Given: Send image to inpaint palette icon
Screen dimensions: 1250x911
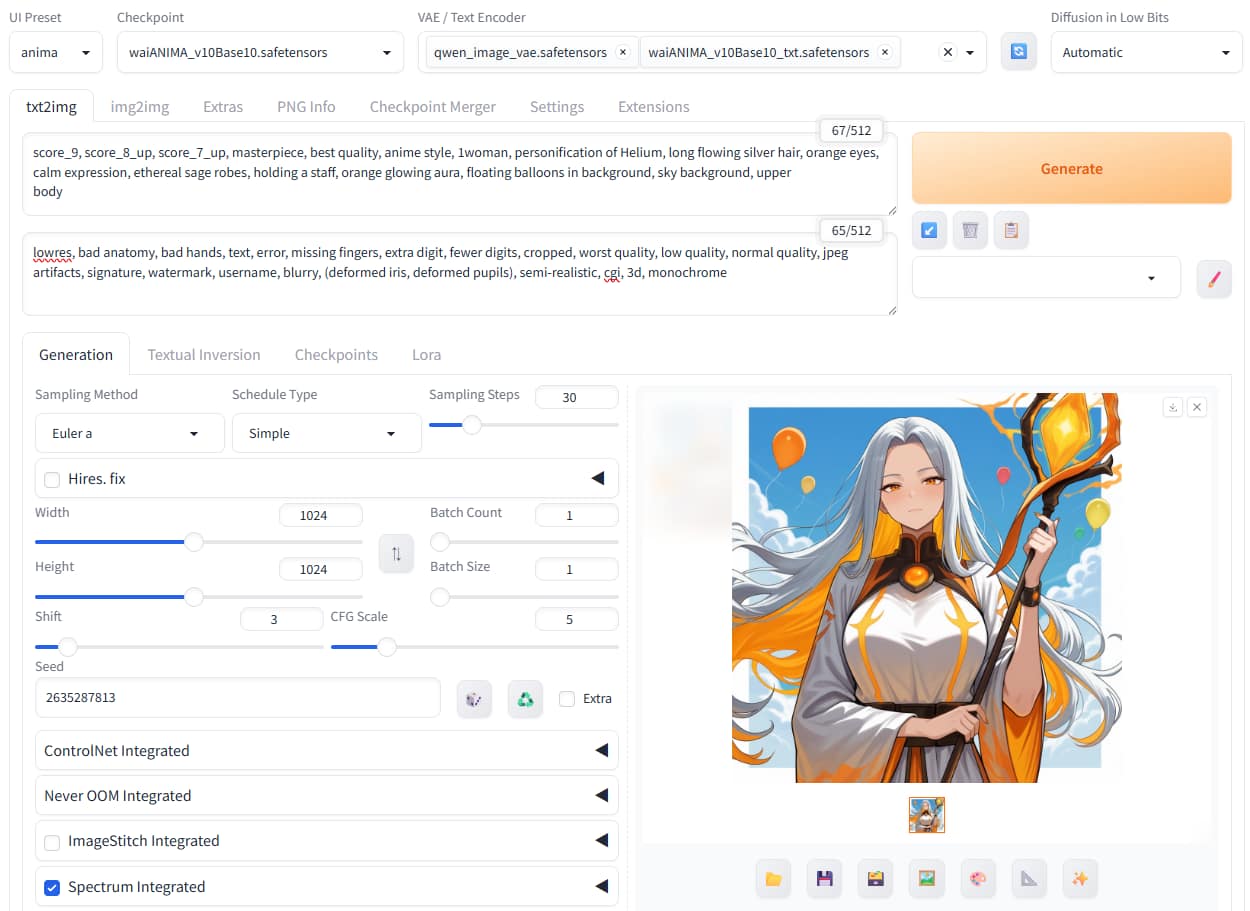Looking at the screenshot, I should coord(978,879).
